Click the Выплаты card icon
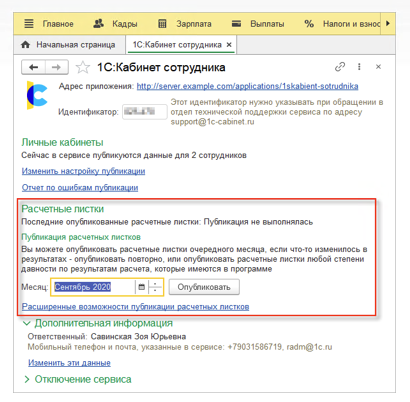 click(236, 24)
